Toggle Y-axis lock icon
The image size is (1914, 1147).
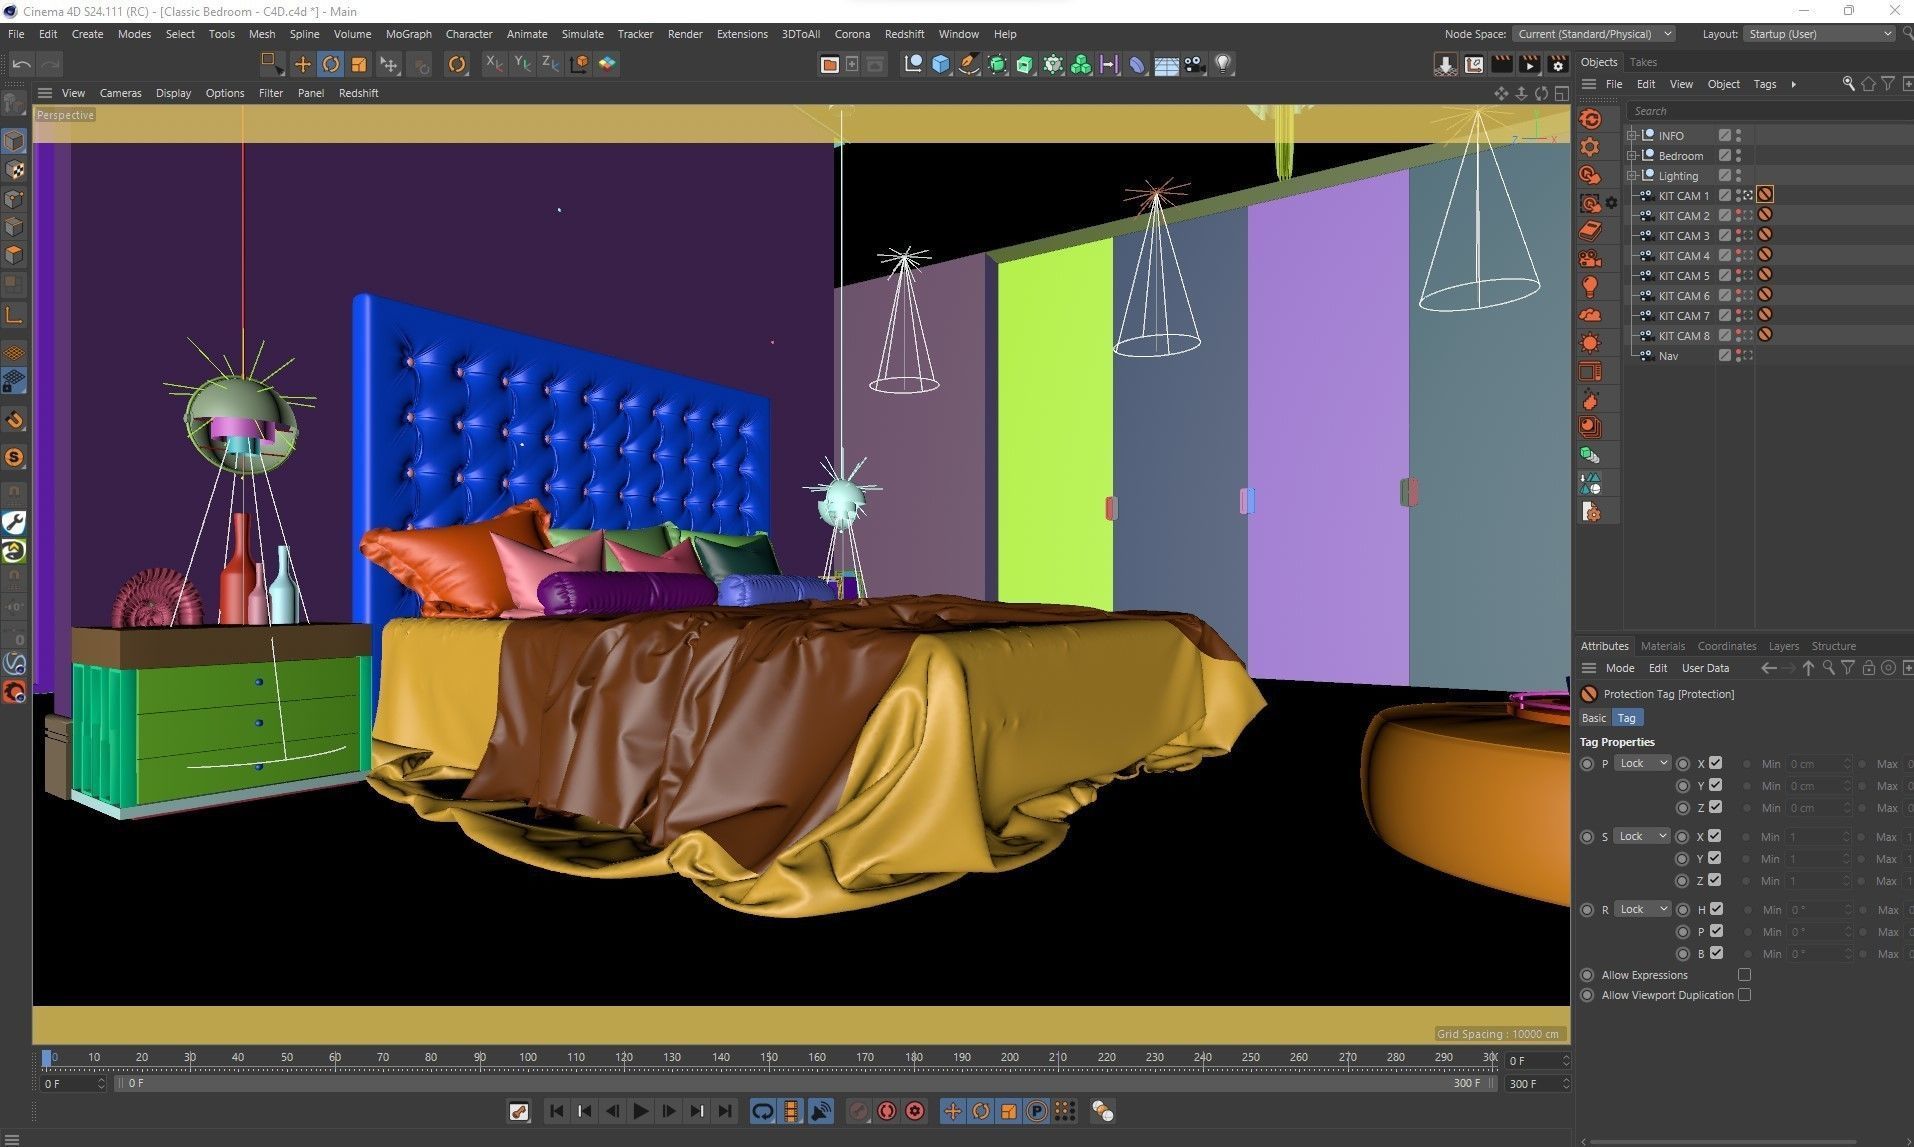coord(522,64)
